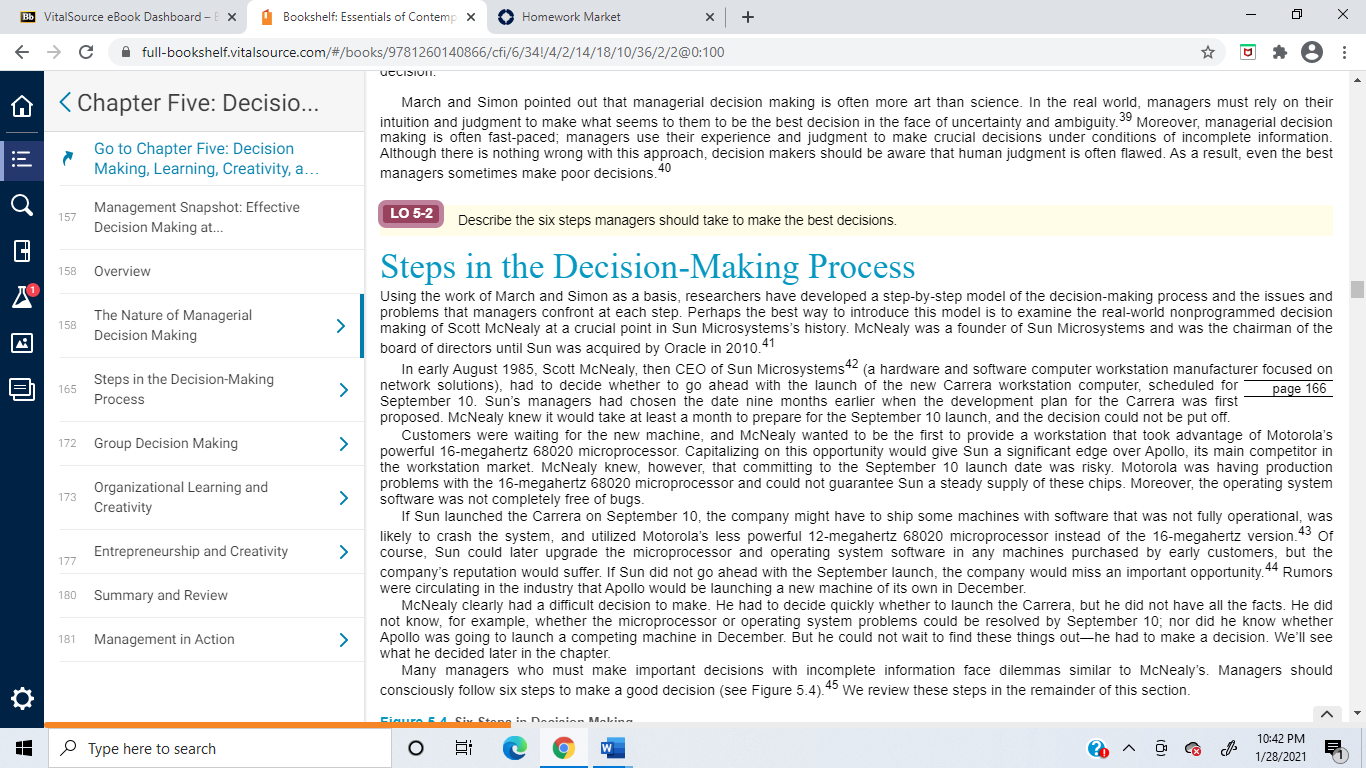Close the Homework Market tab
The image size is (1366, 768).
pyautogui.click(x=710, y=17)
